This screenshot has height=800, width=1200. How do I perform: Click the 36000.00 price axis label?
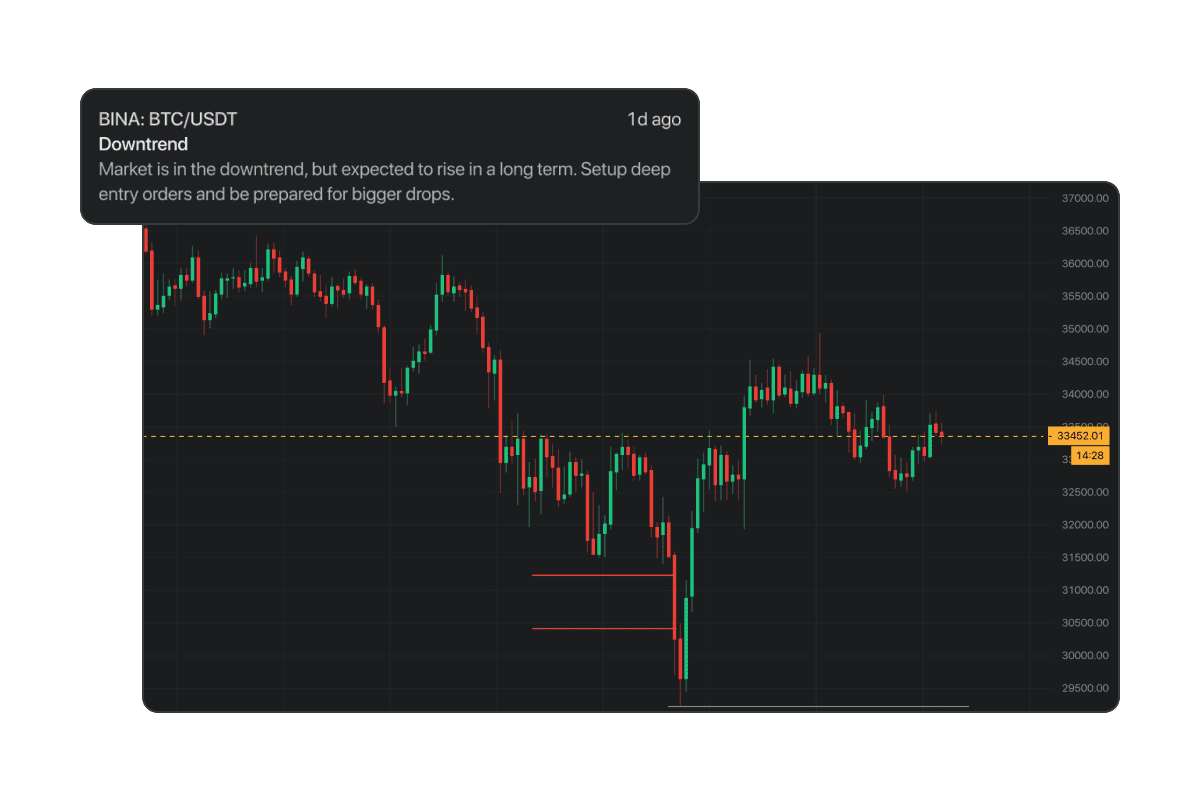point(1084,264)
